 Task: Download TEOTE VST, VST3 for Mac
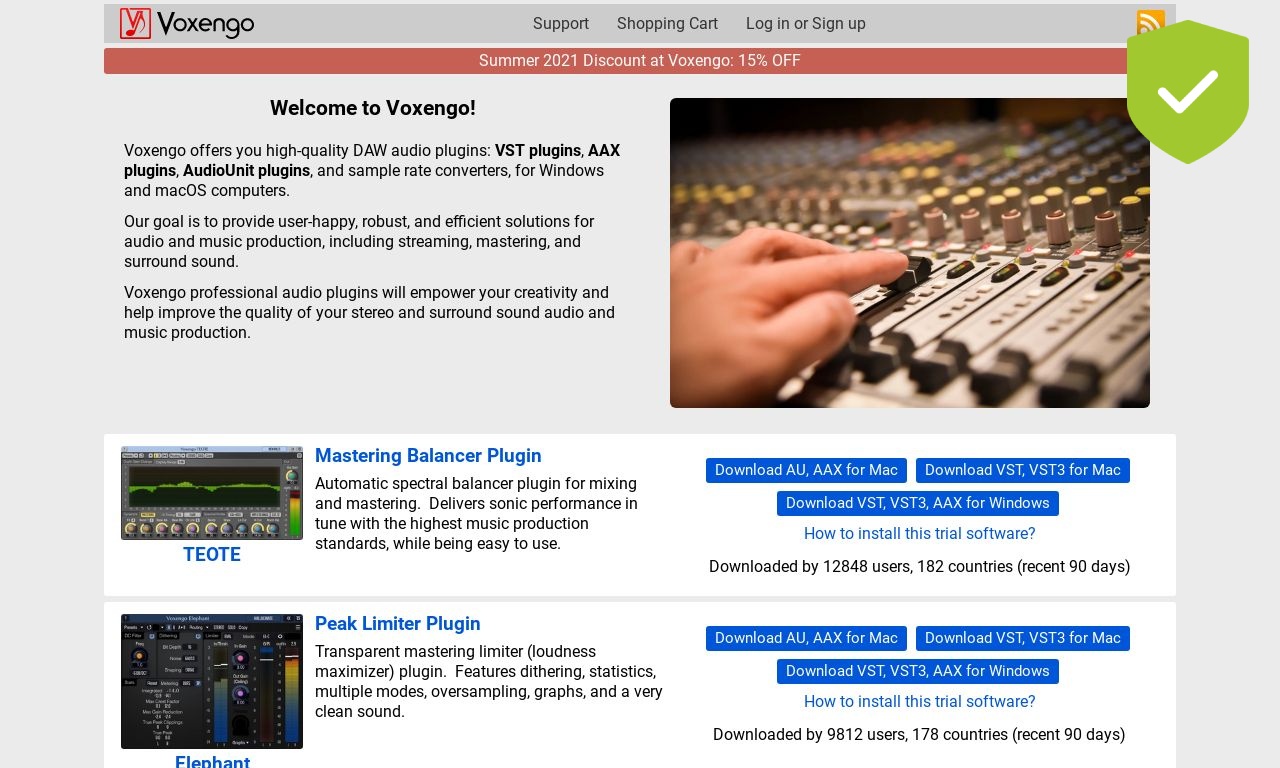coord(1023,470)
